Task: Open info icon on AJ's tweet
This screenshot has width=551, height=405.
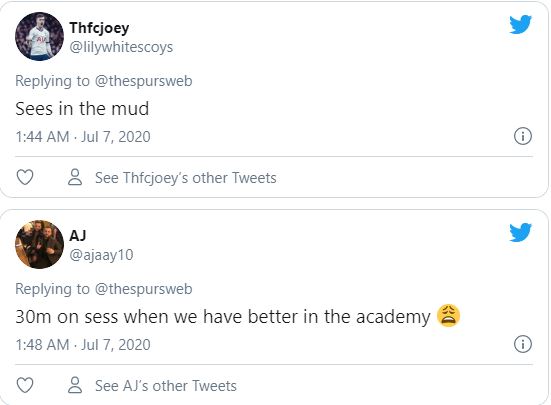Action: [x=523, y=344]
